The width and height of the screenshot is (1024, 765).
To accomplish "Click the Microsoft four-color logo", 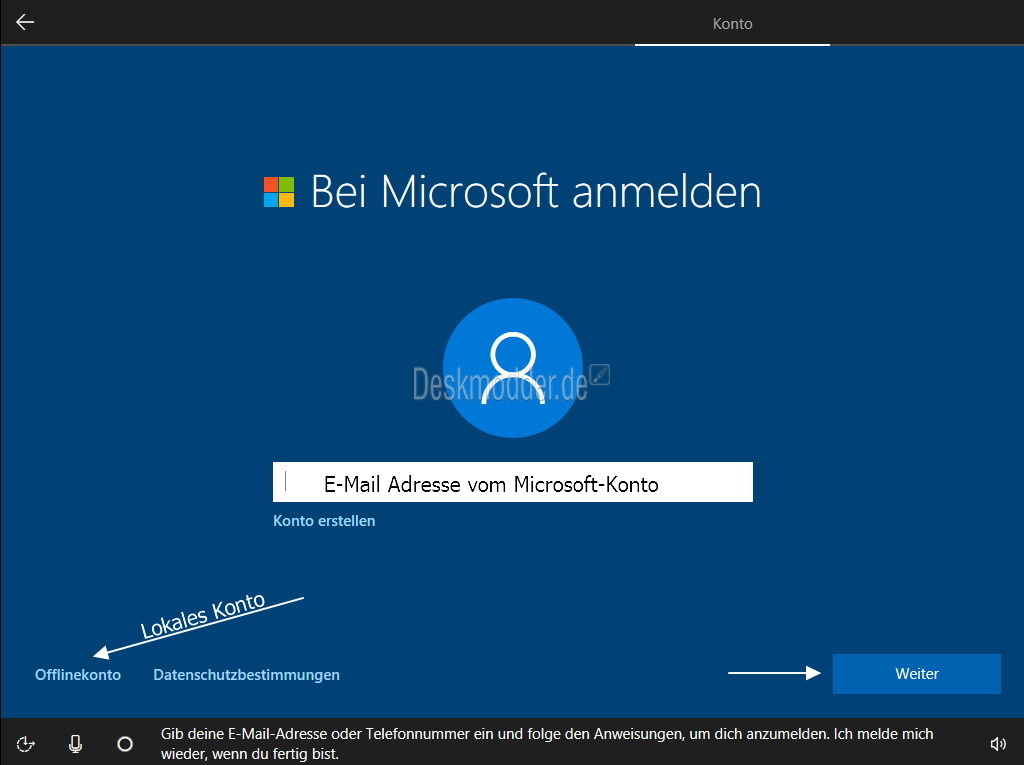I will tap(279, 192).
